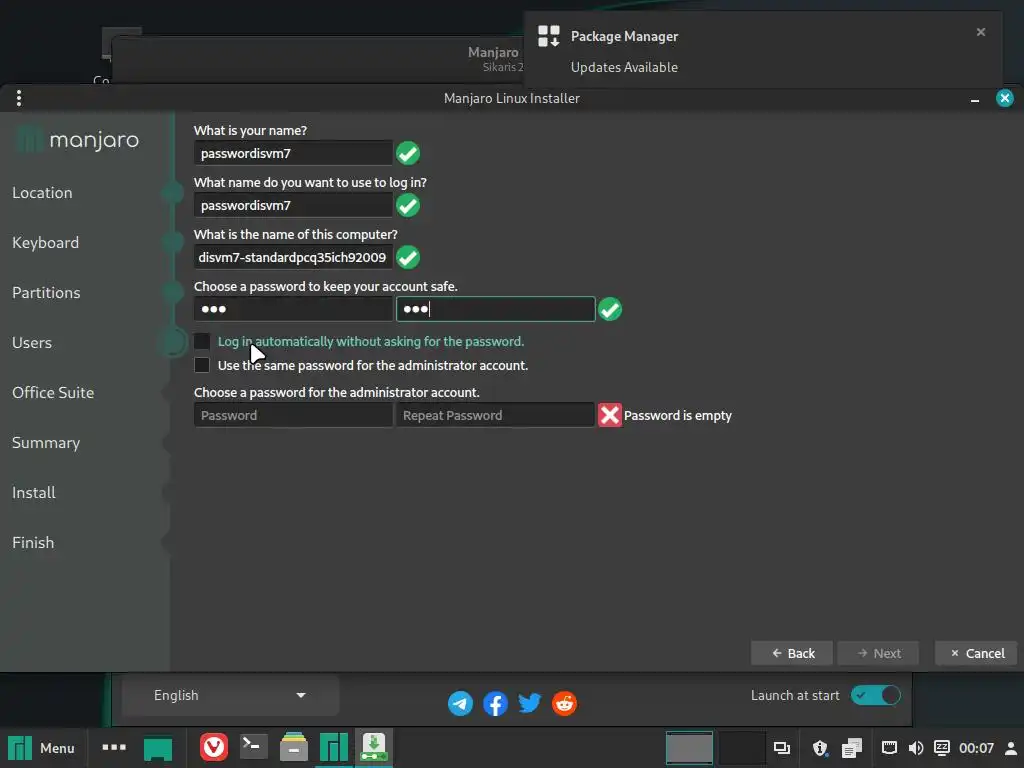Click Package Manager notification icon
The height and width of the screenshot is (768, 1024).
pos(549,37)
